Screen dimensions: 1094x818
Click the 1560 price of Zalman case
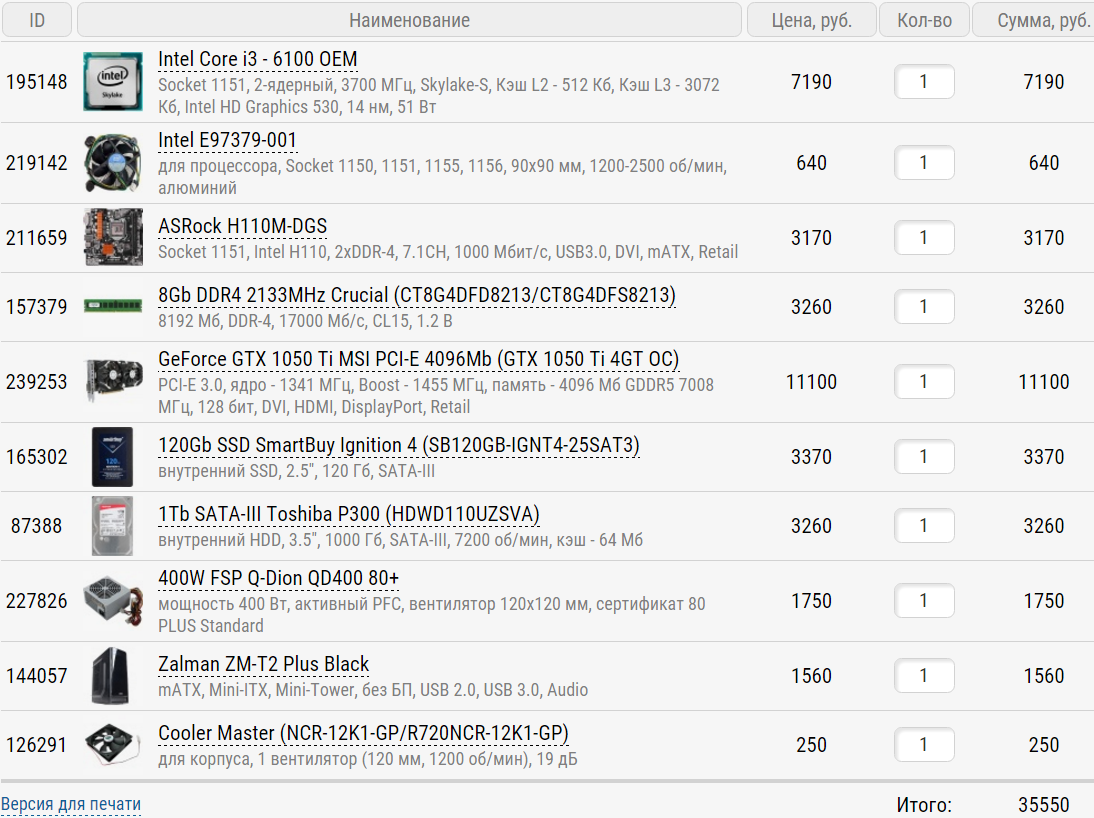click(811, 676)
